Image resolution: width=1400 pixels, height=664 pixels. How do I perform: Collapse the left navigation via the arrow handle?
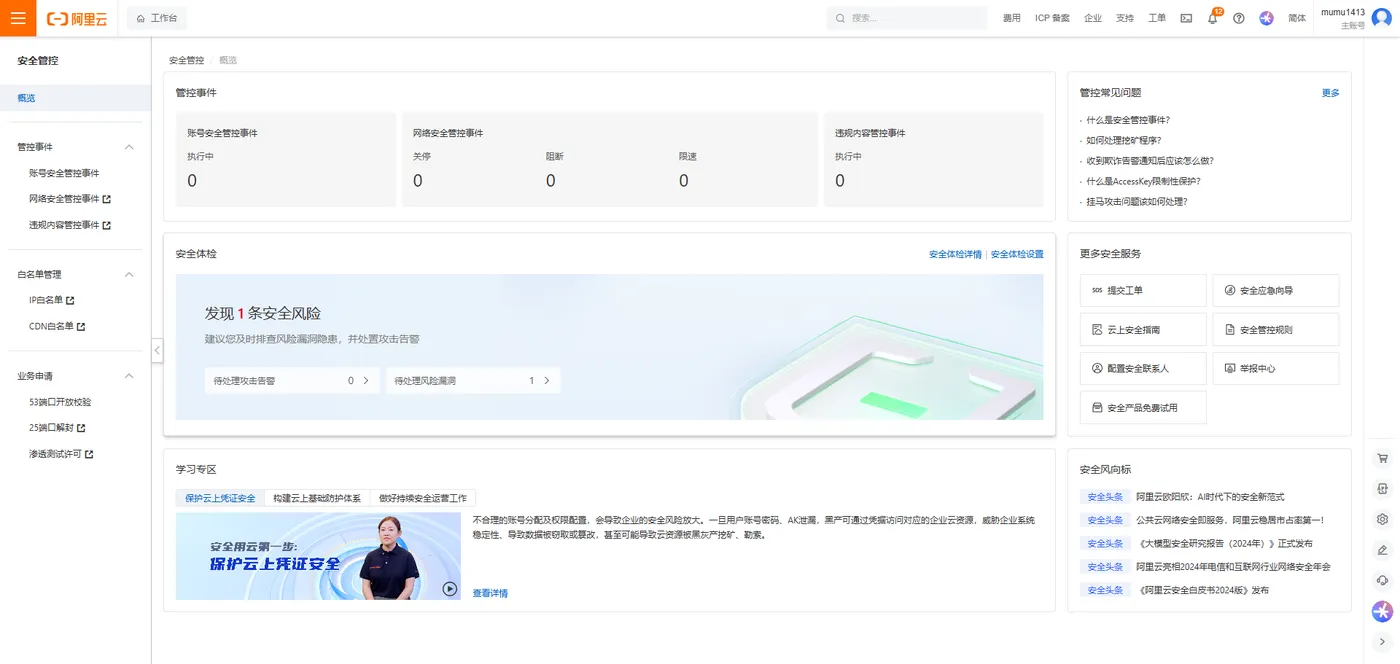click(157, 350)
